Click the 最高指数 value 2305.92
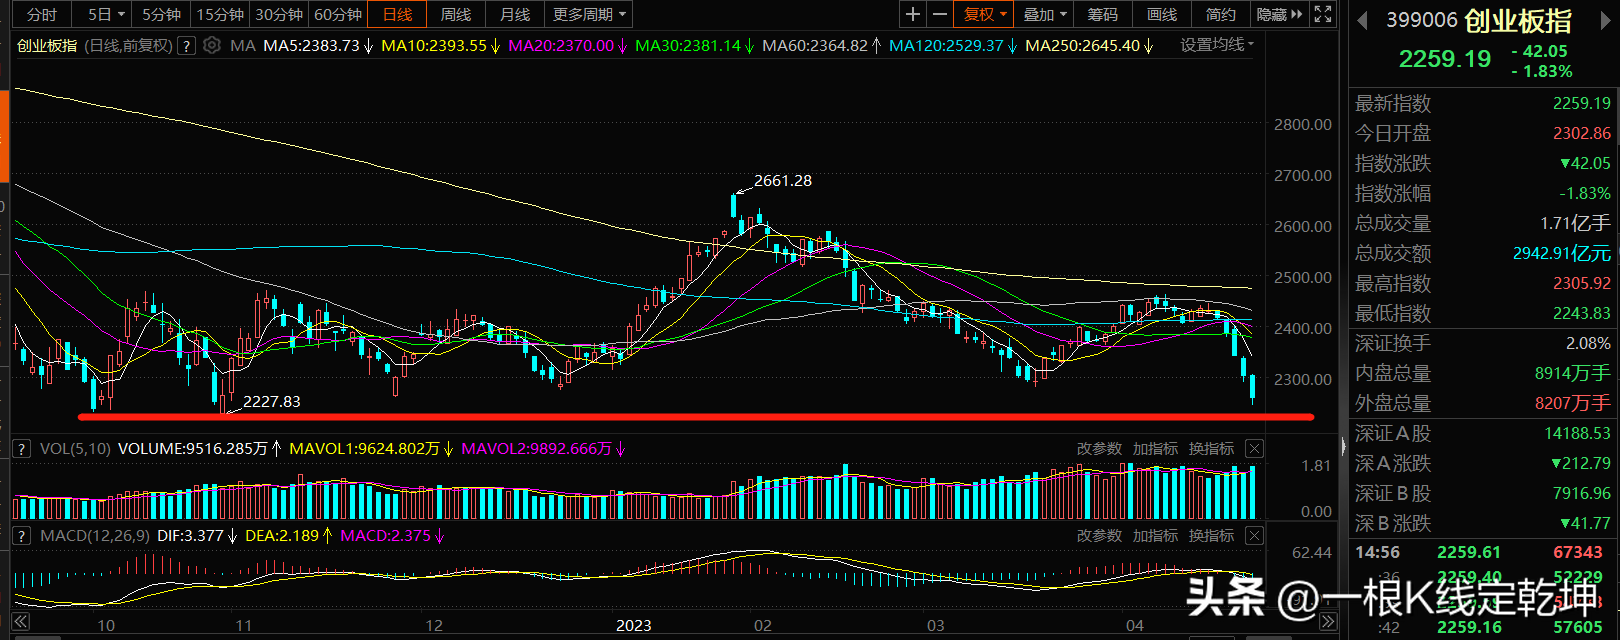 pos(1581,283)
